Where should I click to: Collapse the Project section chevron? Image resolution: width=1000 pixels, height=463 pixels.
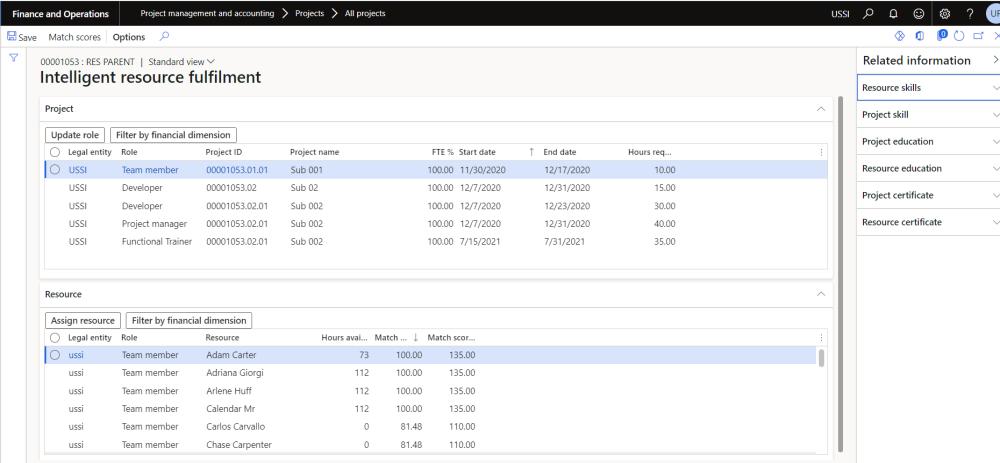[820, 108]
